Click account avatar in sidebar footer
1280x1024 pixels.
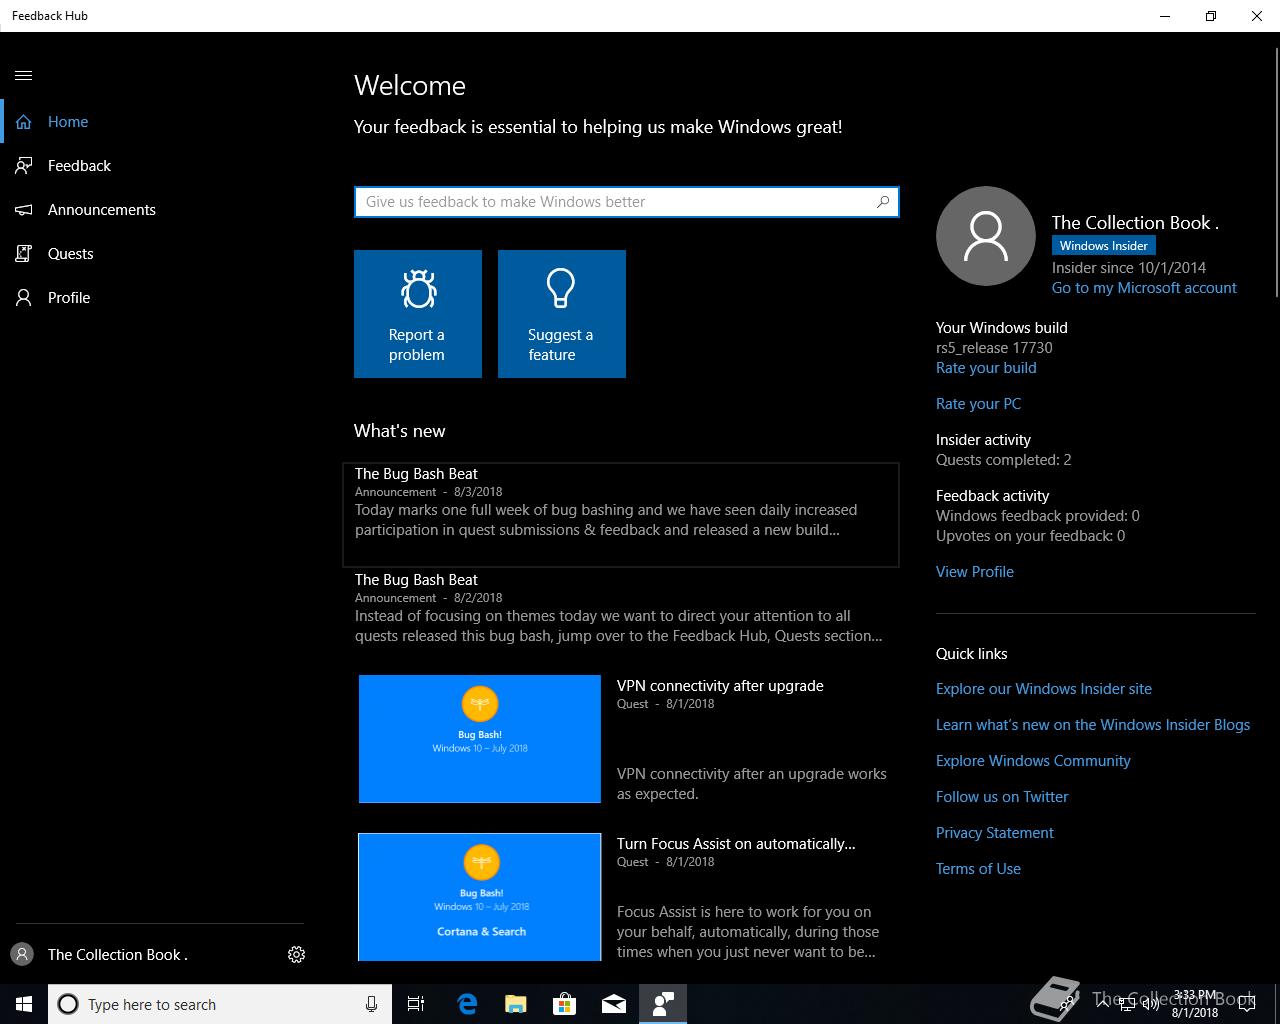click(x=22, y=955)
